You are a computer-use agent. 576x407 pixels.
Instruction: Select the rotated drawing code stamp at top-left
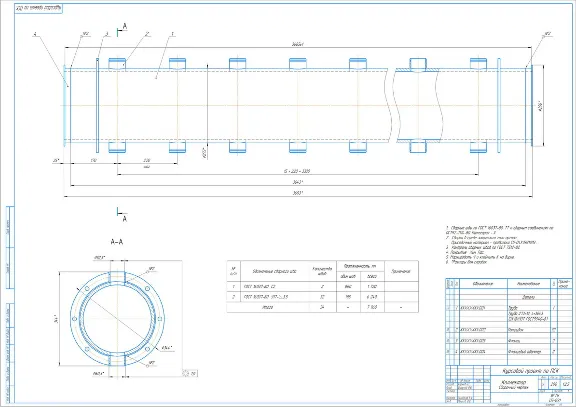39,8
